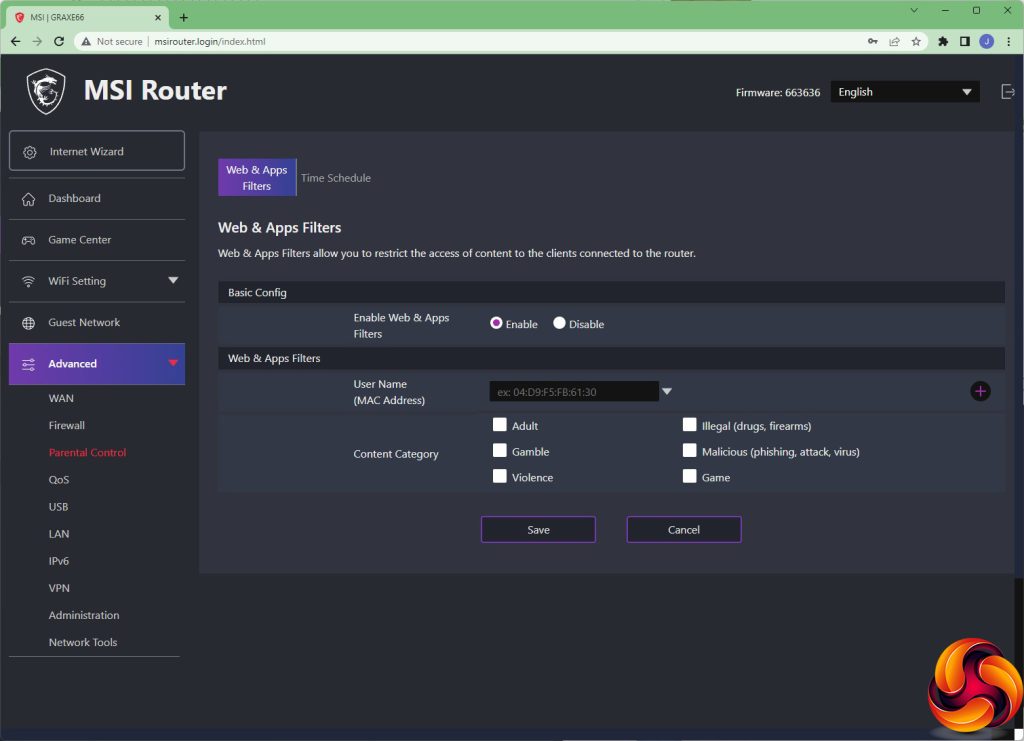
Task: Switch to the Time Schedule tab
Action: tap(336, 178)
